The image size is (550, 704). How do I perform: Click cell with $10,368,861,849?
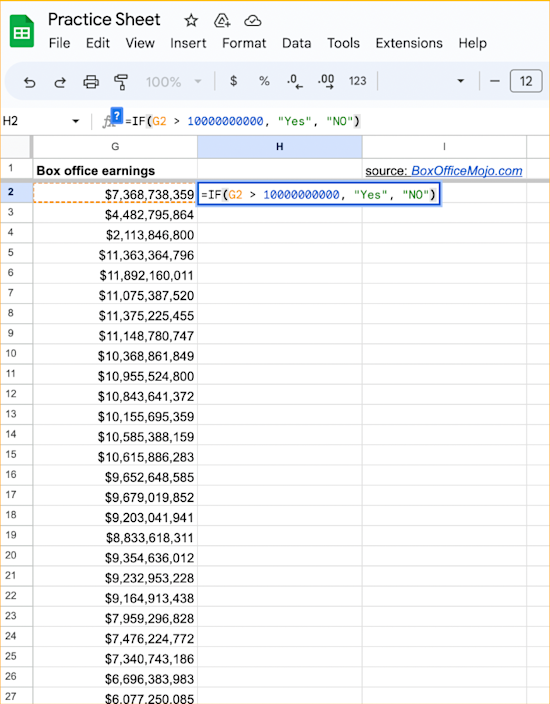[x=115, y=355]
